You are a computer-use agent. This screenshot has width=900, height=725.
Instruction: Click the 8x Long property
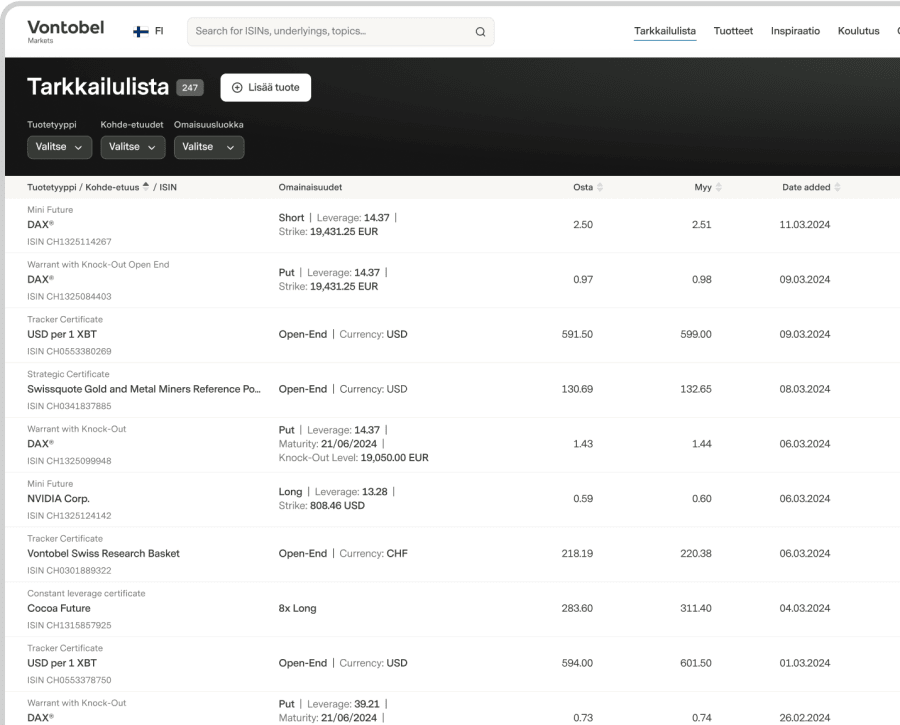pos(297,608)
